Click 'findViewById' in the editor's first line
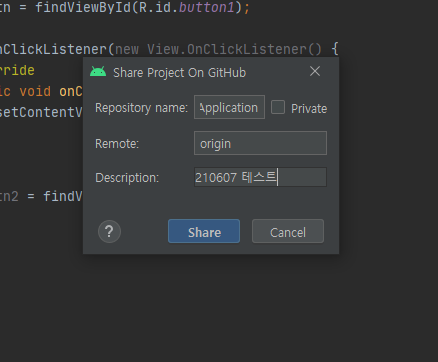The height and width of the screenshot is (362, 438). pyautogui.click(x=83, y=7)
